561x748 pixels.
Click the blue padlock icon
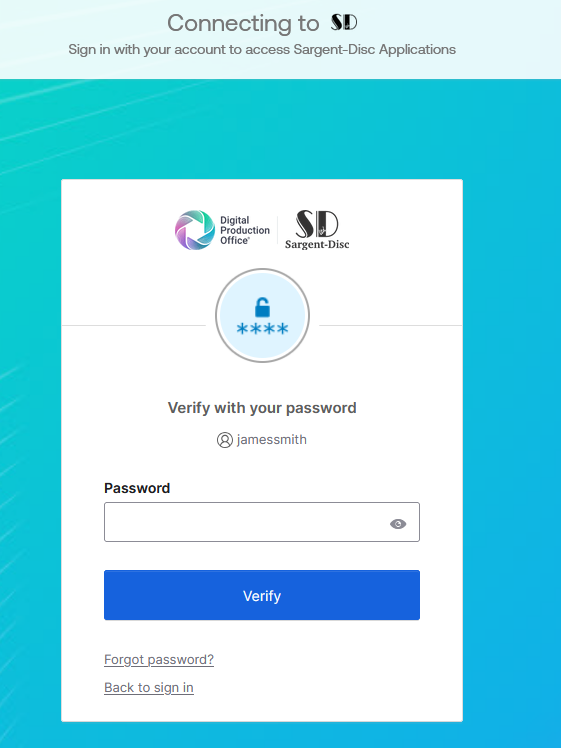pos(262,307)
